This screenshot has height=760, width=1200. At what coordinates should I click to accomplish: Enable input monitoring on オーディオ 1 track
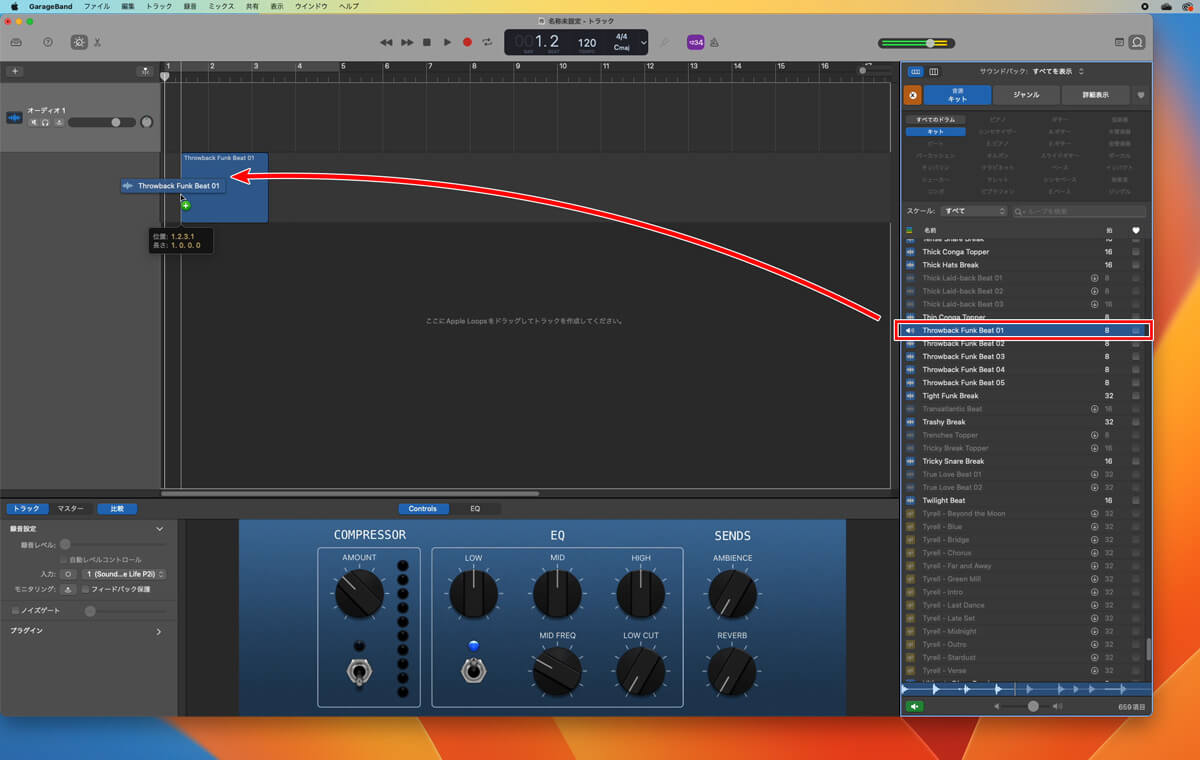[58, 122]
